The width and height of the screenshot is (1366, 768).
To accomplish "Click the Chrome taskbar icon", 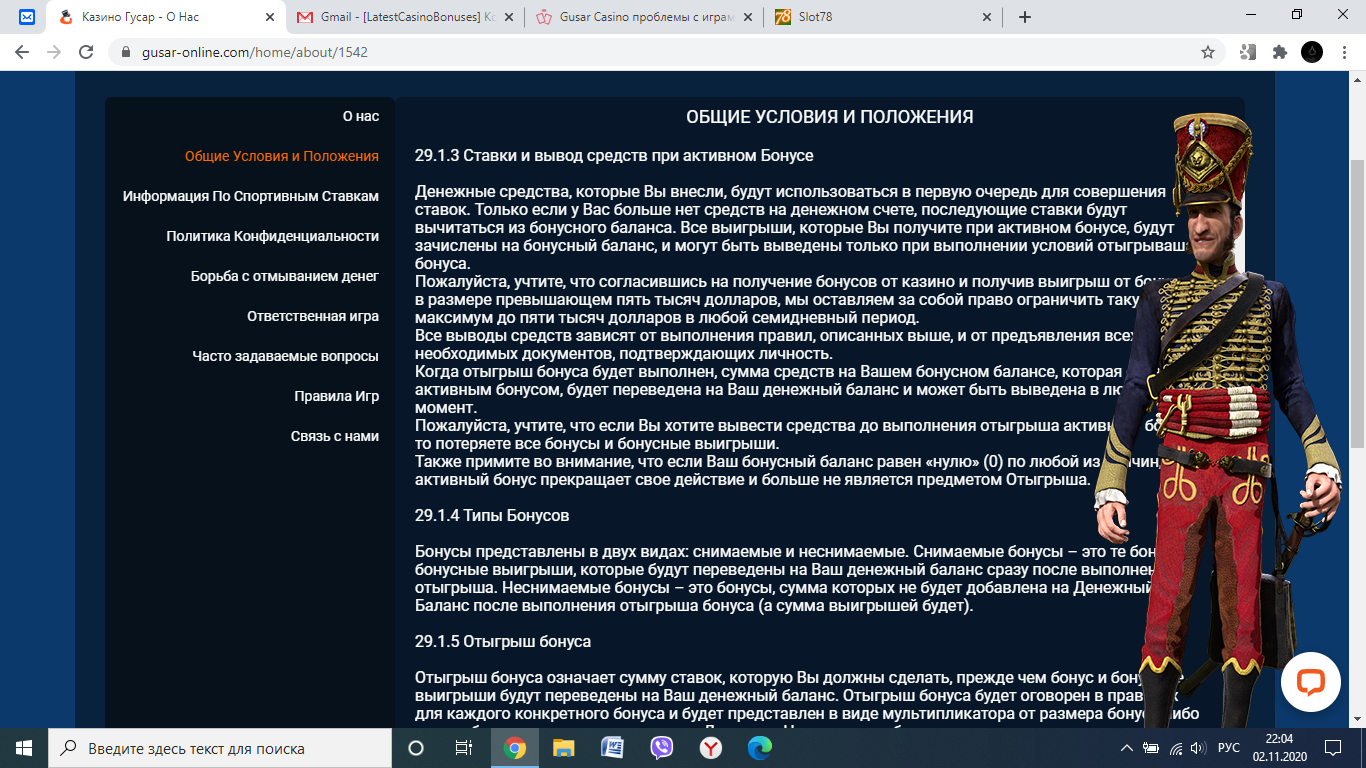I will [x=515, y=748].
